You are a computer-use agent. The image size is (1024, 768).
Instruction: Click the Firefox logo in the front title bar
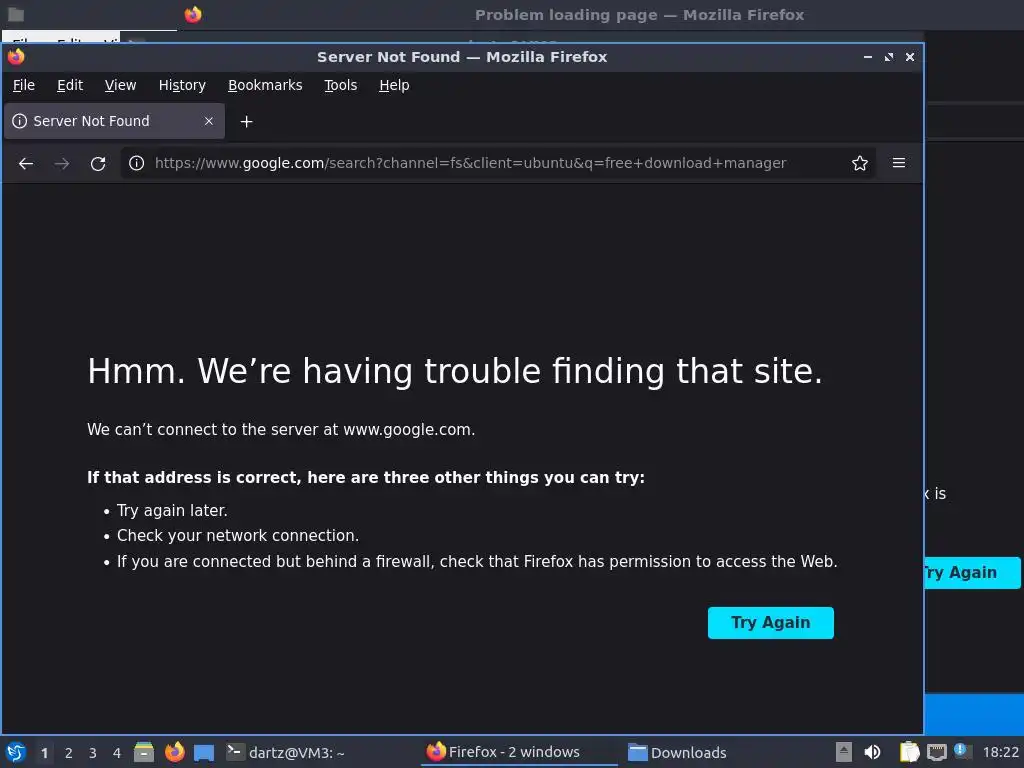(16, 57)
